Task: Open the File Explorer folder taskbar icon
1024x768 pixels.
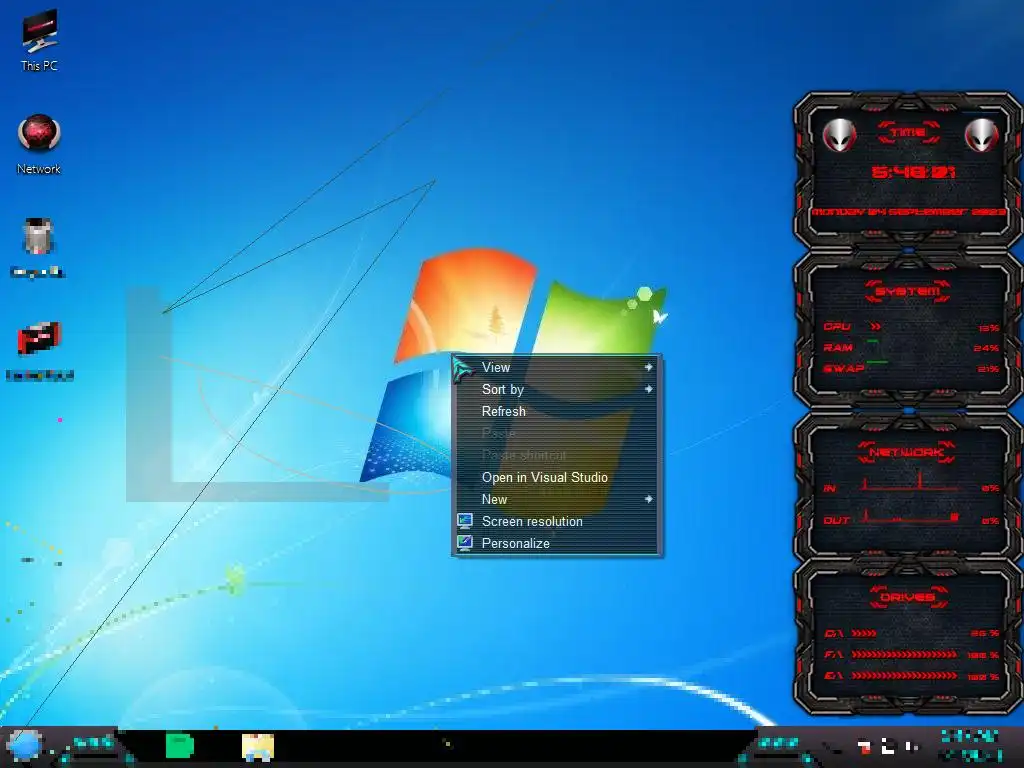Action: (x=258, y=747)
